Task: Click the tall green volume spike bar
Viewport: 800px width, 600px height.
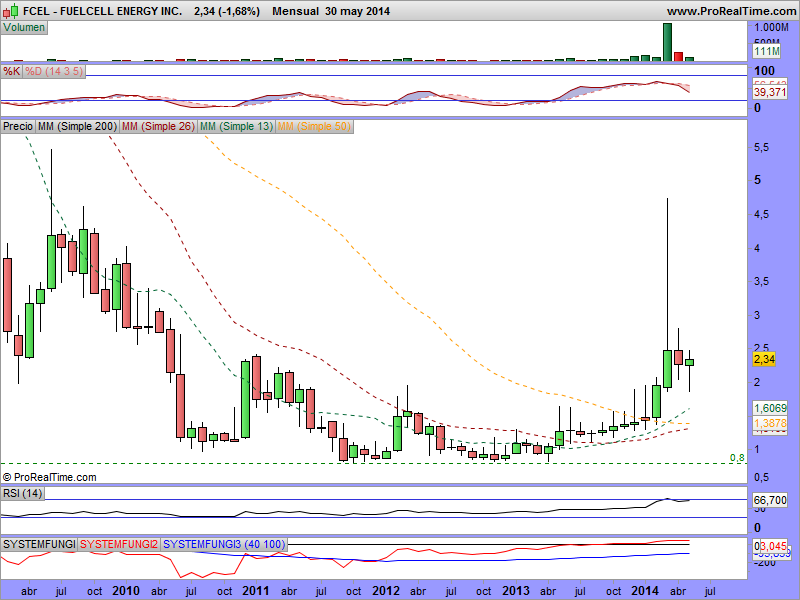Action: pyautogui.click(x=667, y=42)
